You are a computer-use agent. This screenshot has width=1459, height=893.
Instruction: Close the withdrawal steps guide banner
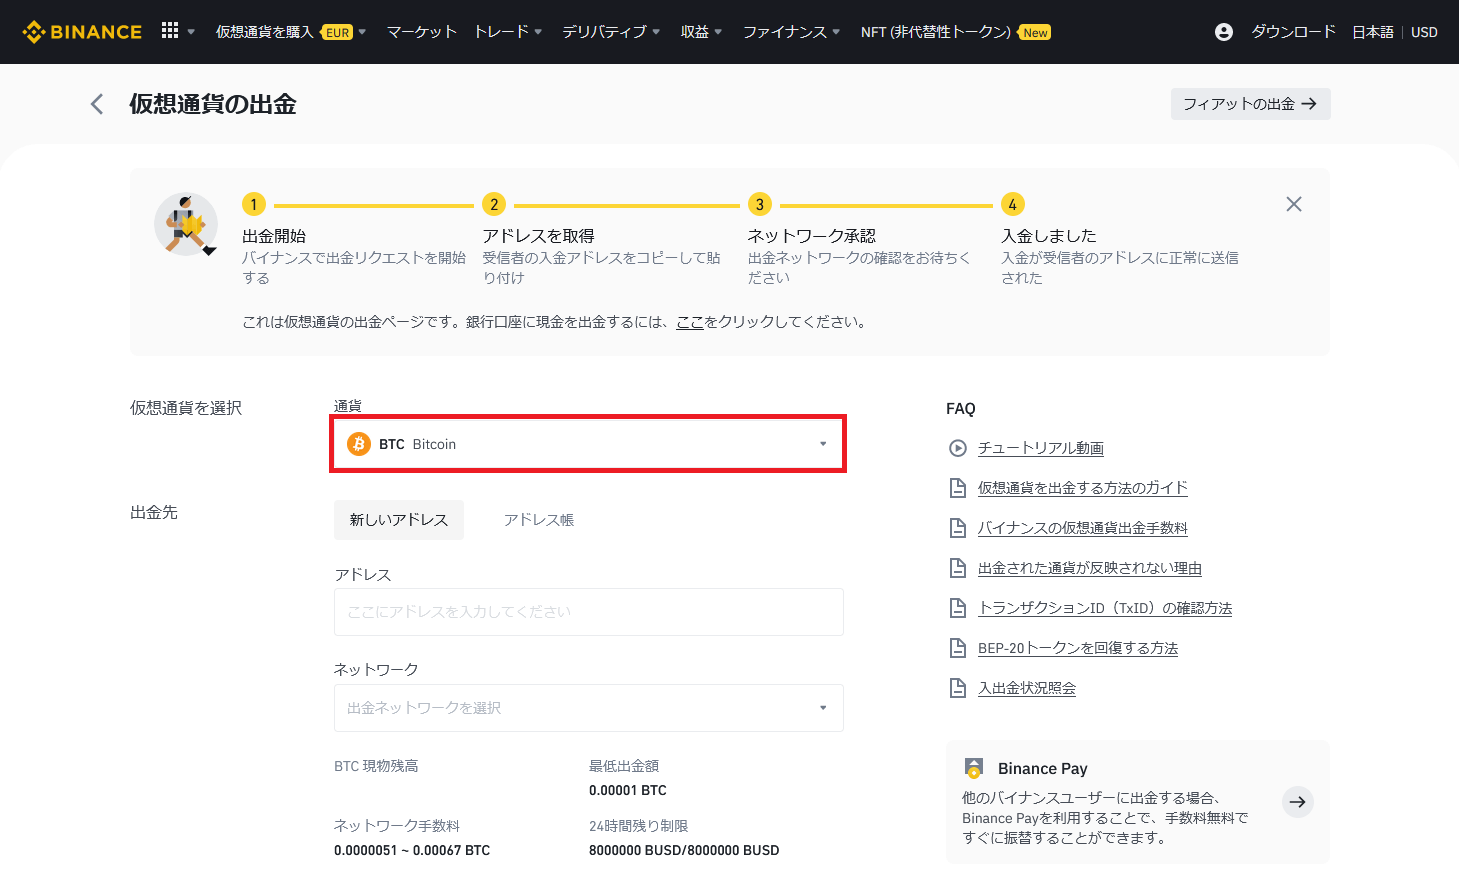click(1293, 204)
